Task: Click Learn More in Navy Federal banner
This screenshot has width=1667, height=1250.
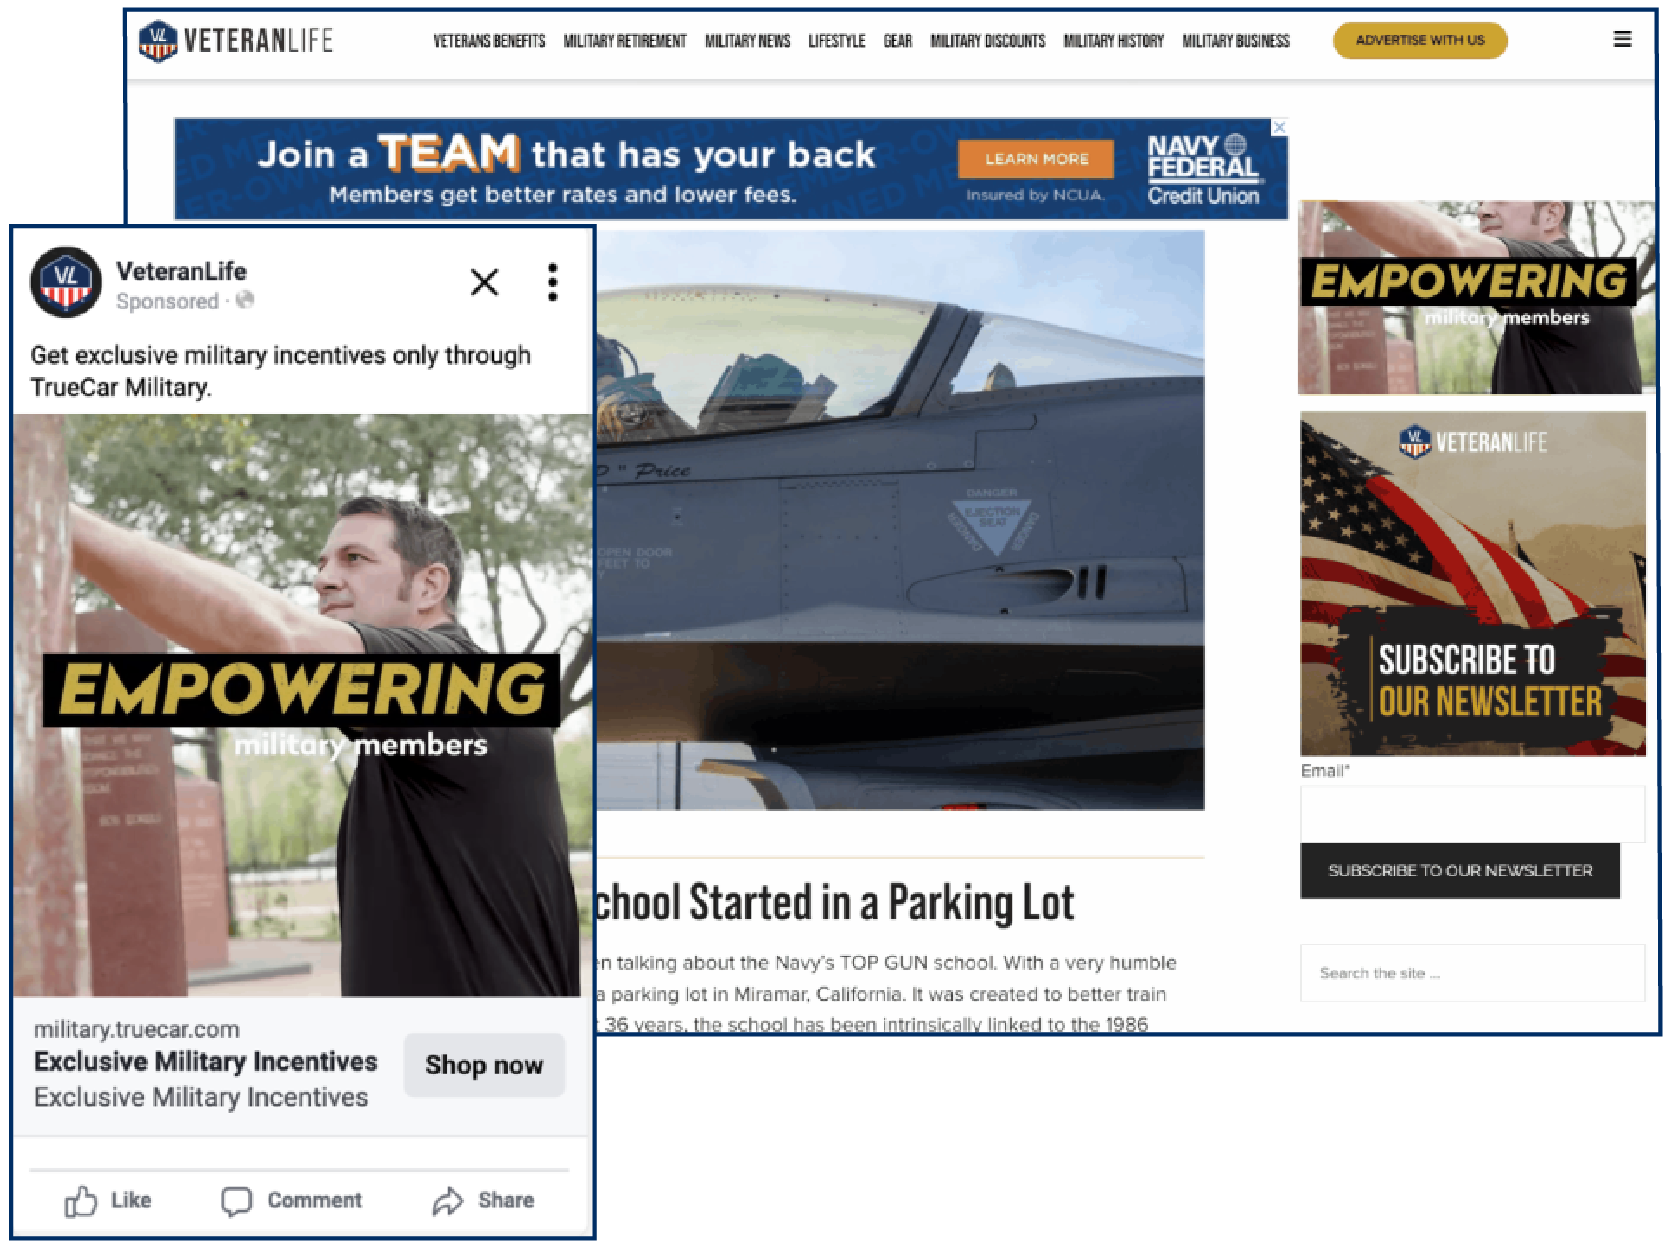Action: [x=1036, y=159]
